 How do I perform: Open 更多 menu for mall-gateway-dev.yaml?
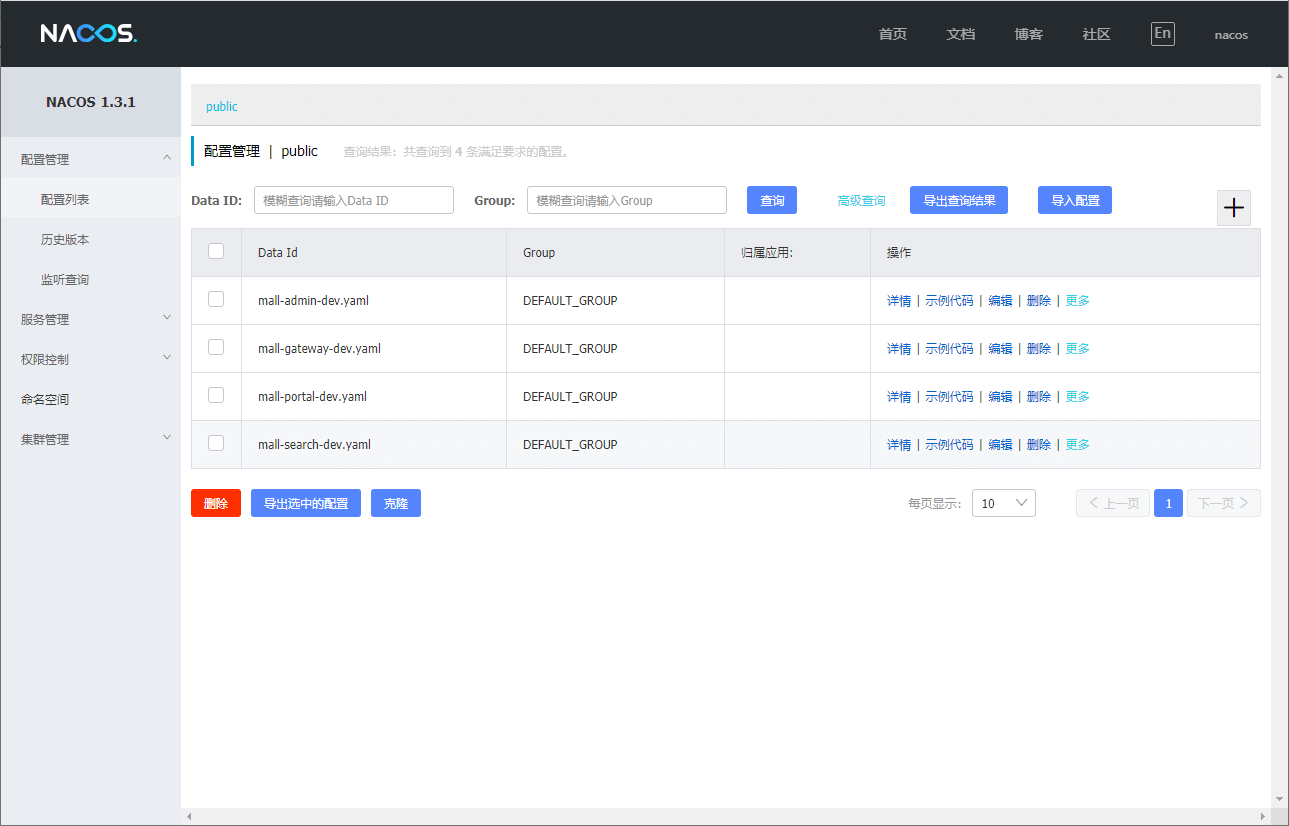coord(1077,349)
